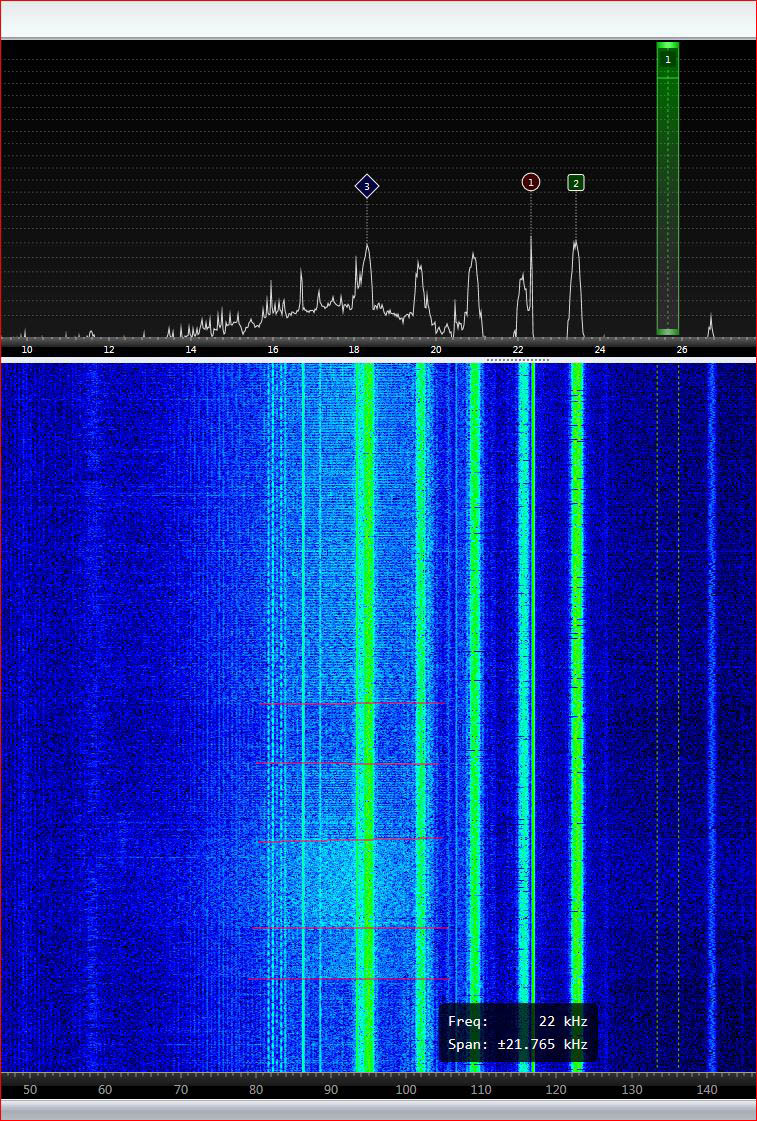Click the Freq: 22 kHz readout
Image resolution: width=757 pixels, height=1121 pixels.
[x=518, y=1022]
